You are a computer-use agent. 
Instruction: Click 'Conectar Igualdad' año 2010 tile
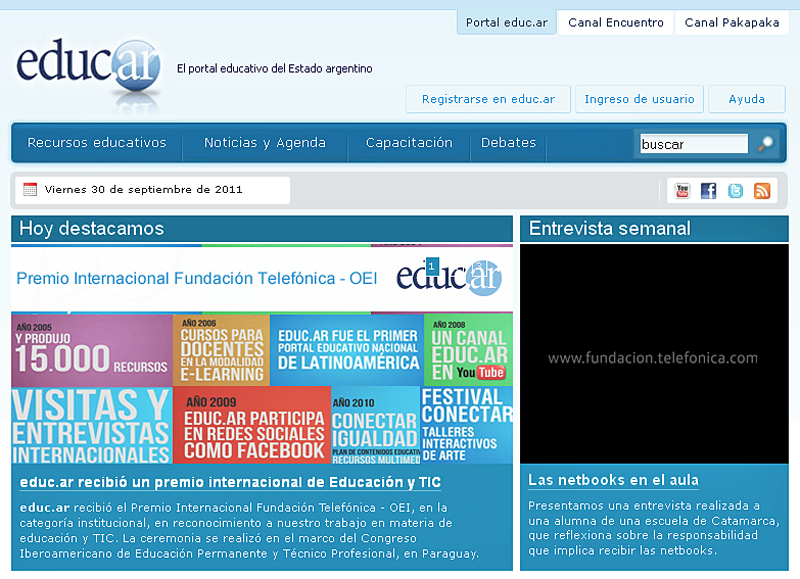click(x=376, y=425)
